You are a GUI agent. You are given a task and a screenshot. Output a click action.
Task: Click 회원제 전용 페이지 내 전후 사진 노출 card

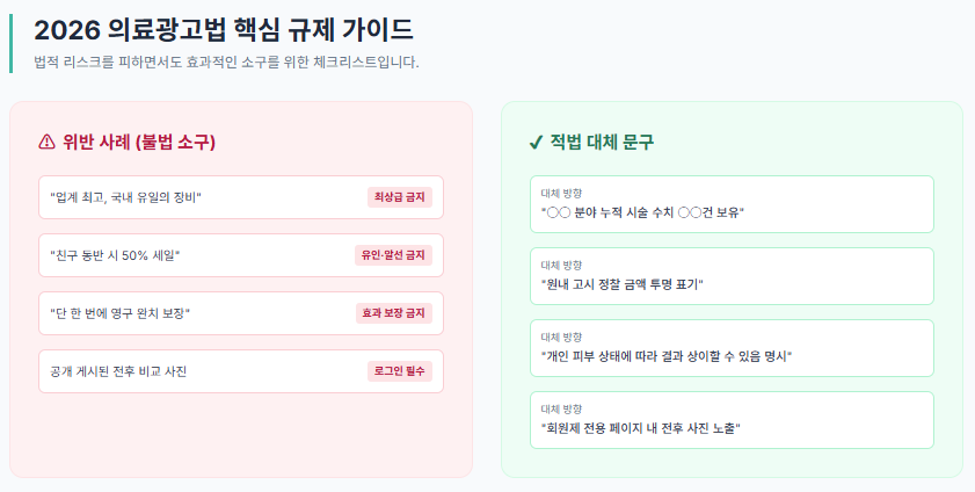point(732,420)
